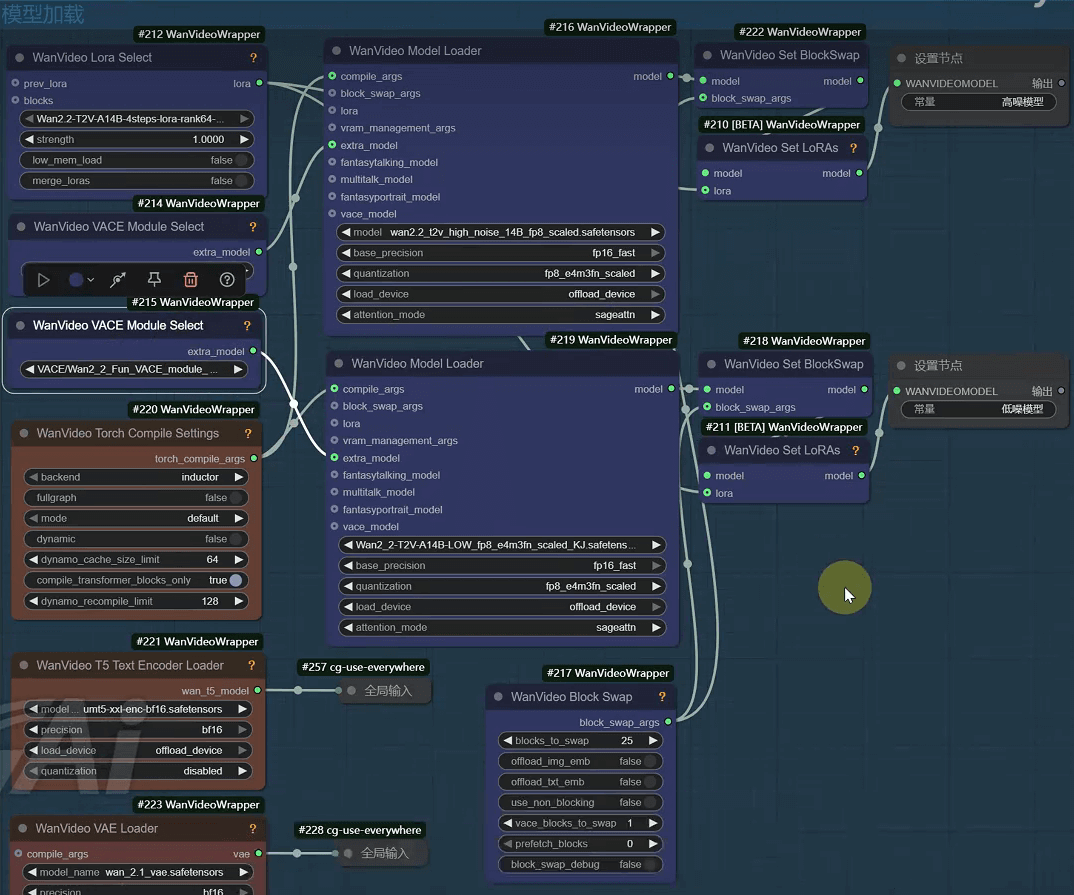Pin the selected node with the pin icon
Image resolution: width=1074 pixels, height=895 pixels.
154,279
